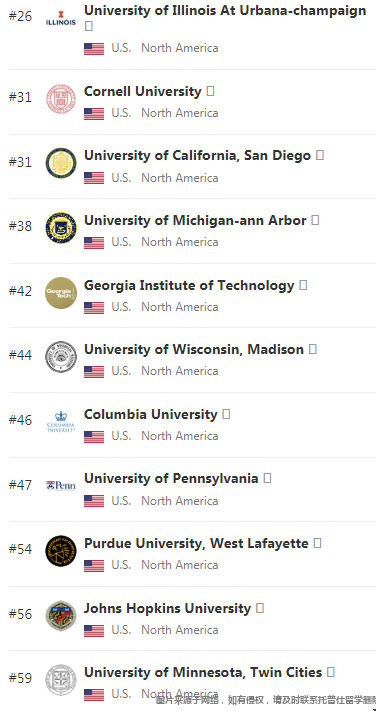Select the Purdue University black seal
This screenshot has width=376, height=711.
61,551
